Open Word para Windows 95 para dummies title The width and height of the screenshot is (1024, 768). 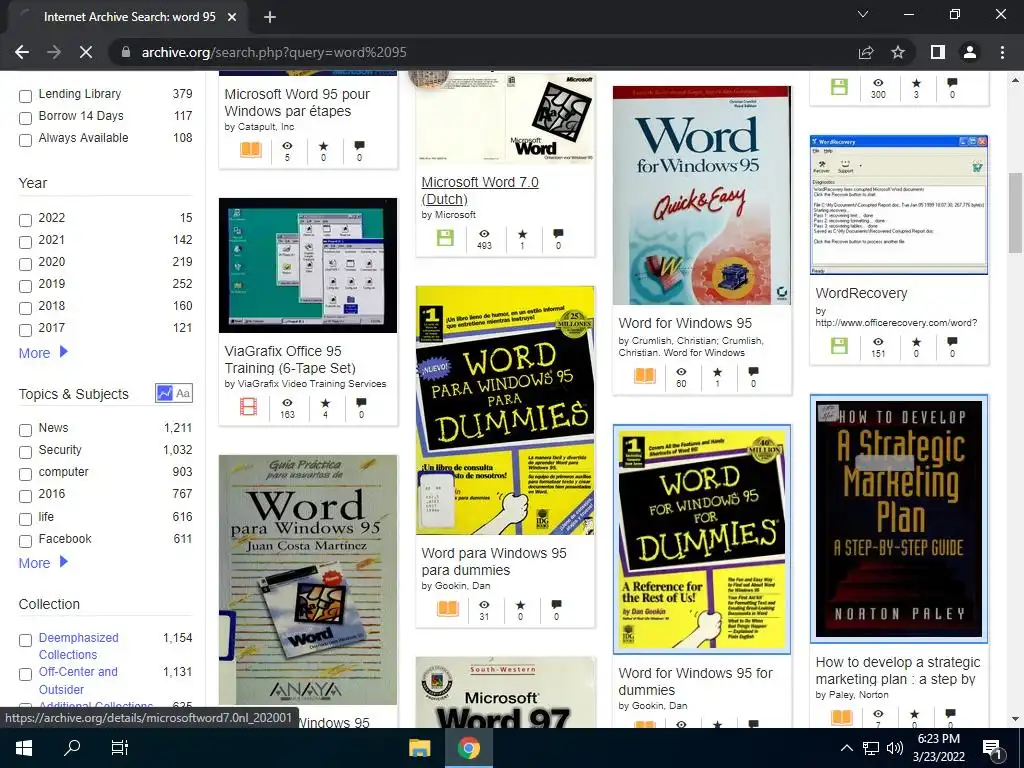494,561
